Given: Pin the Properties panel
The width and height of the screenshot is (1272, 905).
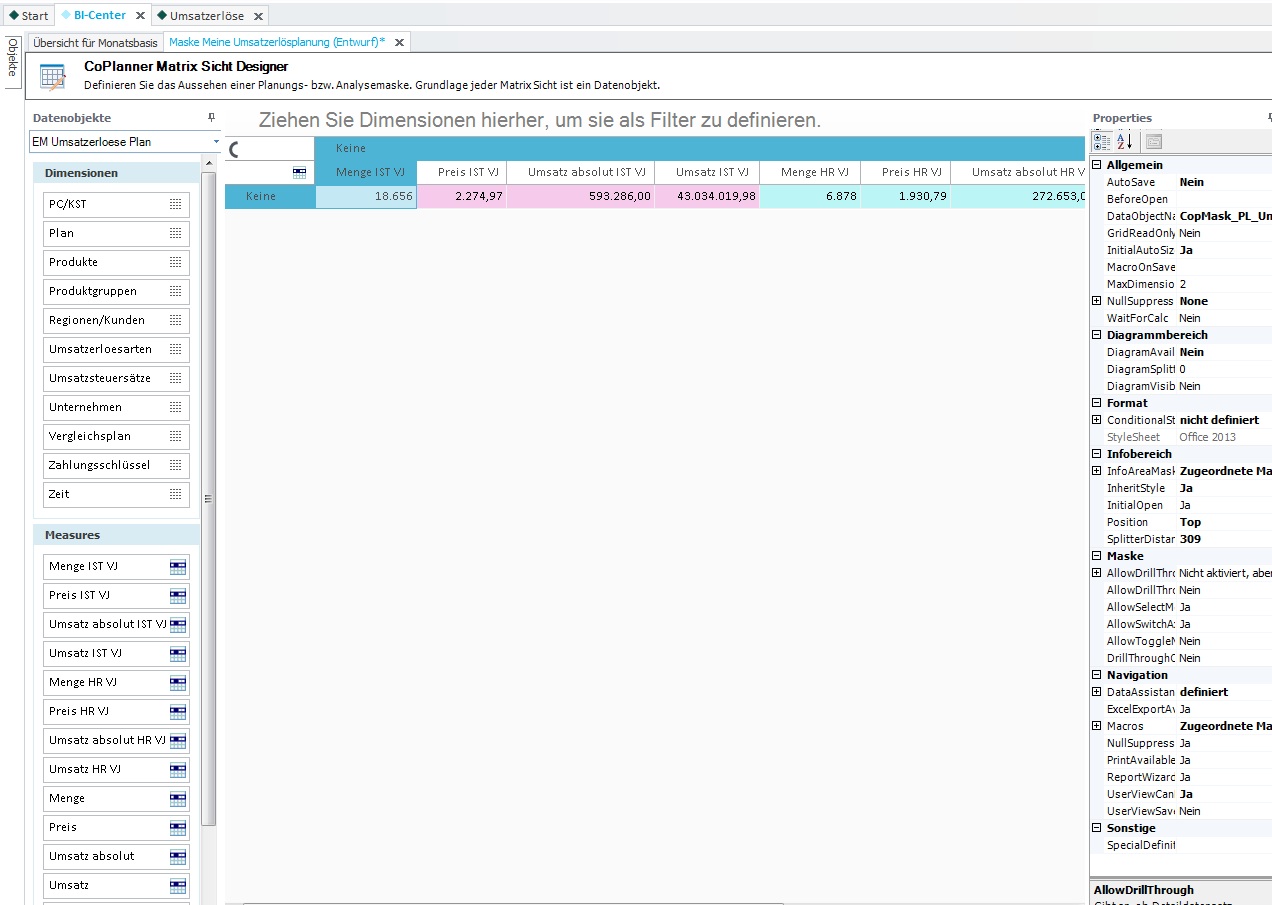Looking at the screenshot, I should coord(1269,118).
